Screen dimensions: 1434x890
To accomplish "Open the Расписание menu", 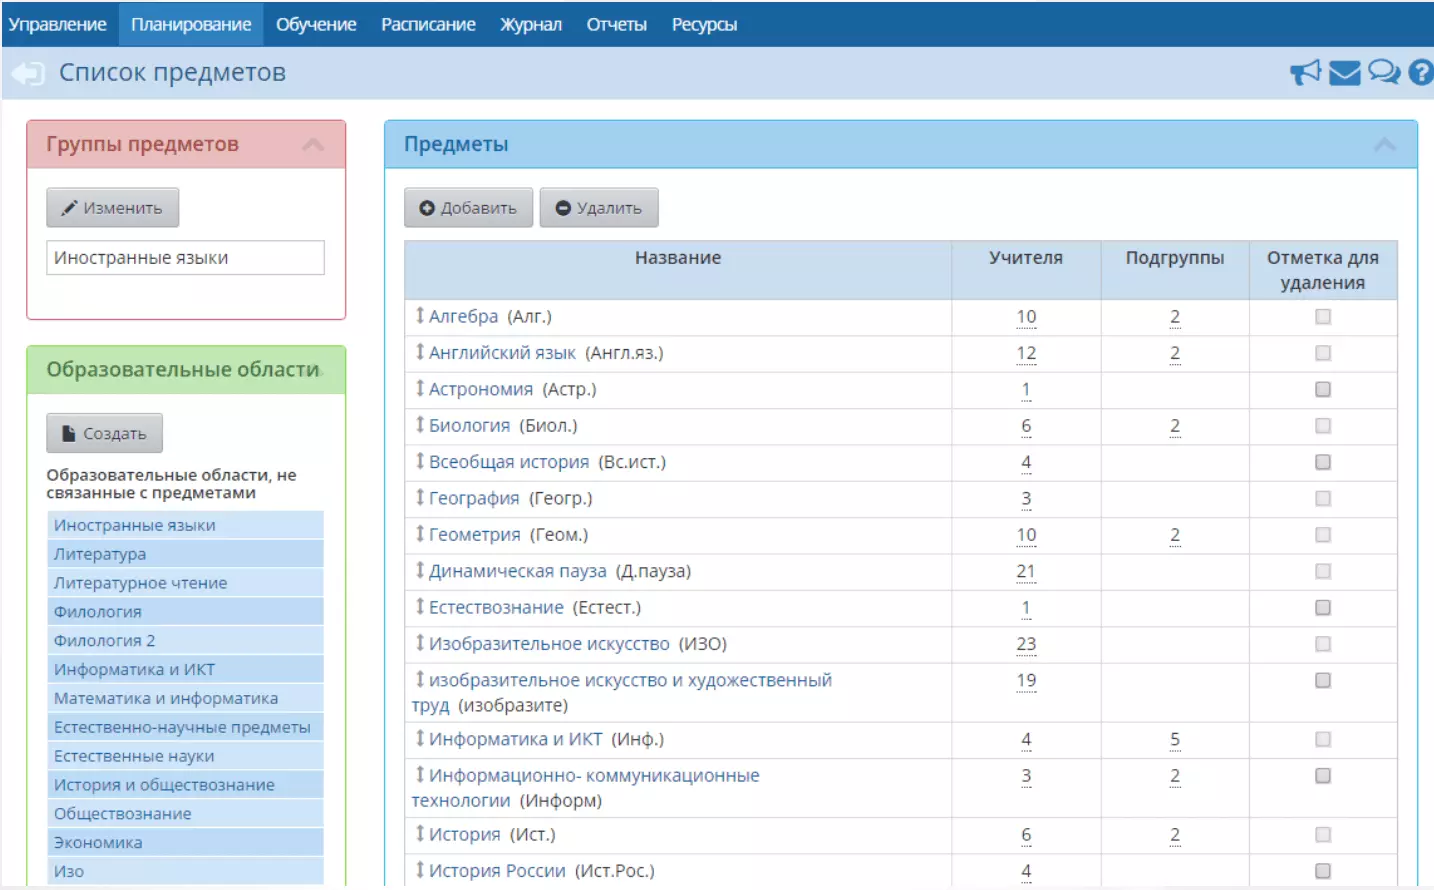I will coord(428,24).
